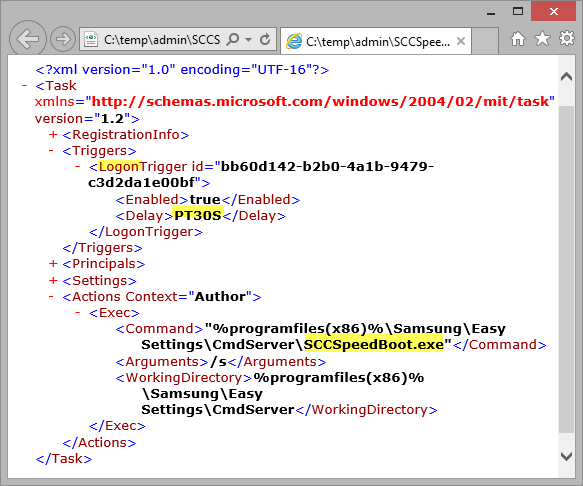Expand the RegistrationInfo node

53,134
